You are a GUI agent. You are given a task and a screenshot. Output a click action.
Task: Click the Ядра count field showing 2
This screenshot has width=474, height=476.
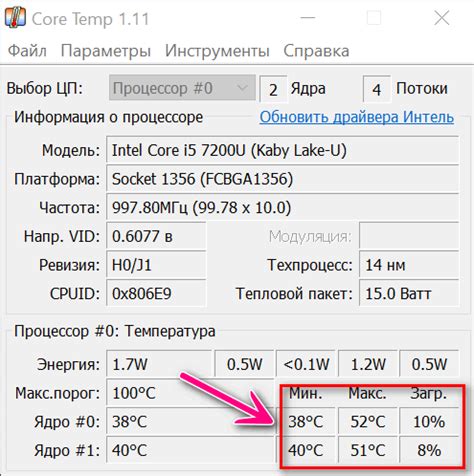273,89
